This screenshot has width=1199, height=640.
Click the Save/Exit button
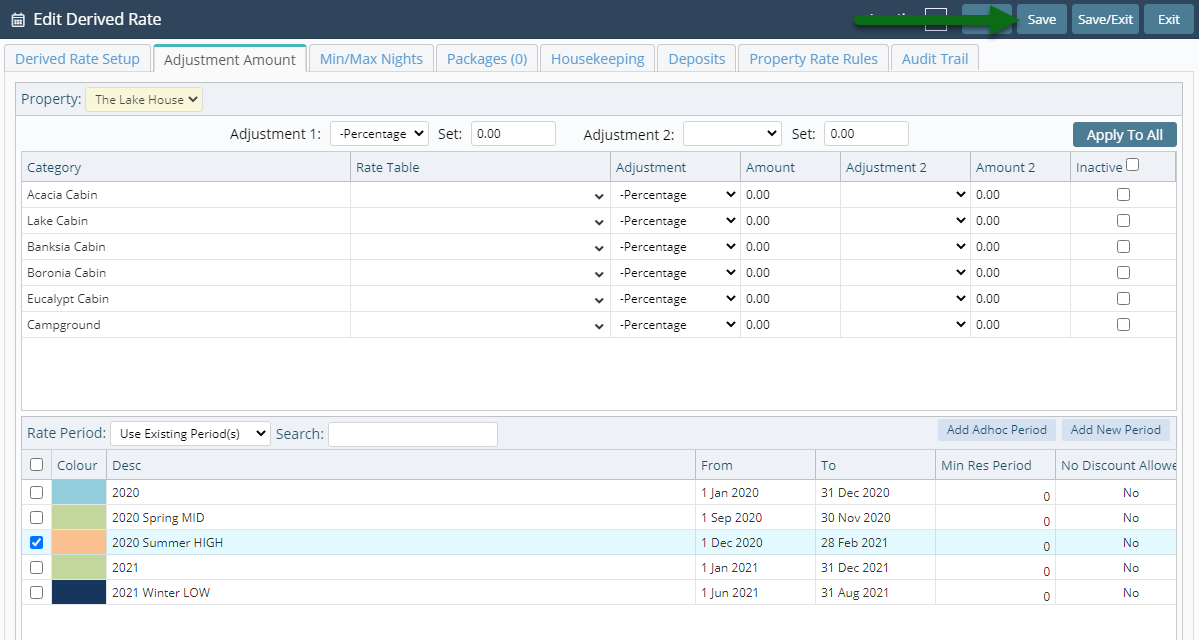[1105, 19]
